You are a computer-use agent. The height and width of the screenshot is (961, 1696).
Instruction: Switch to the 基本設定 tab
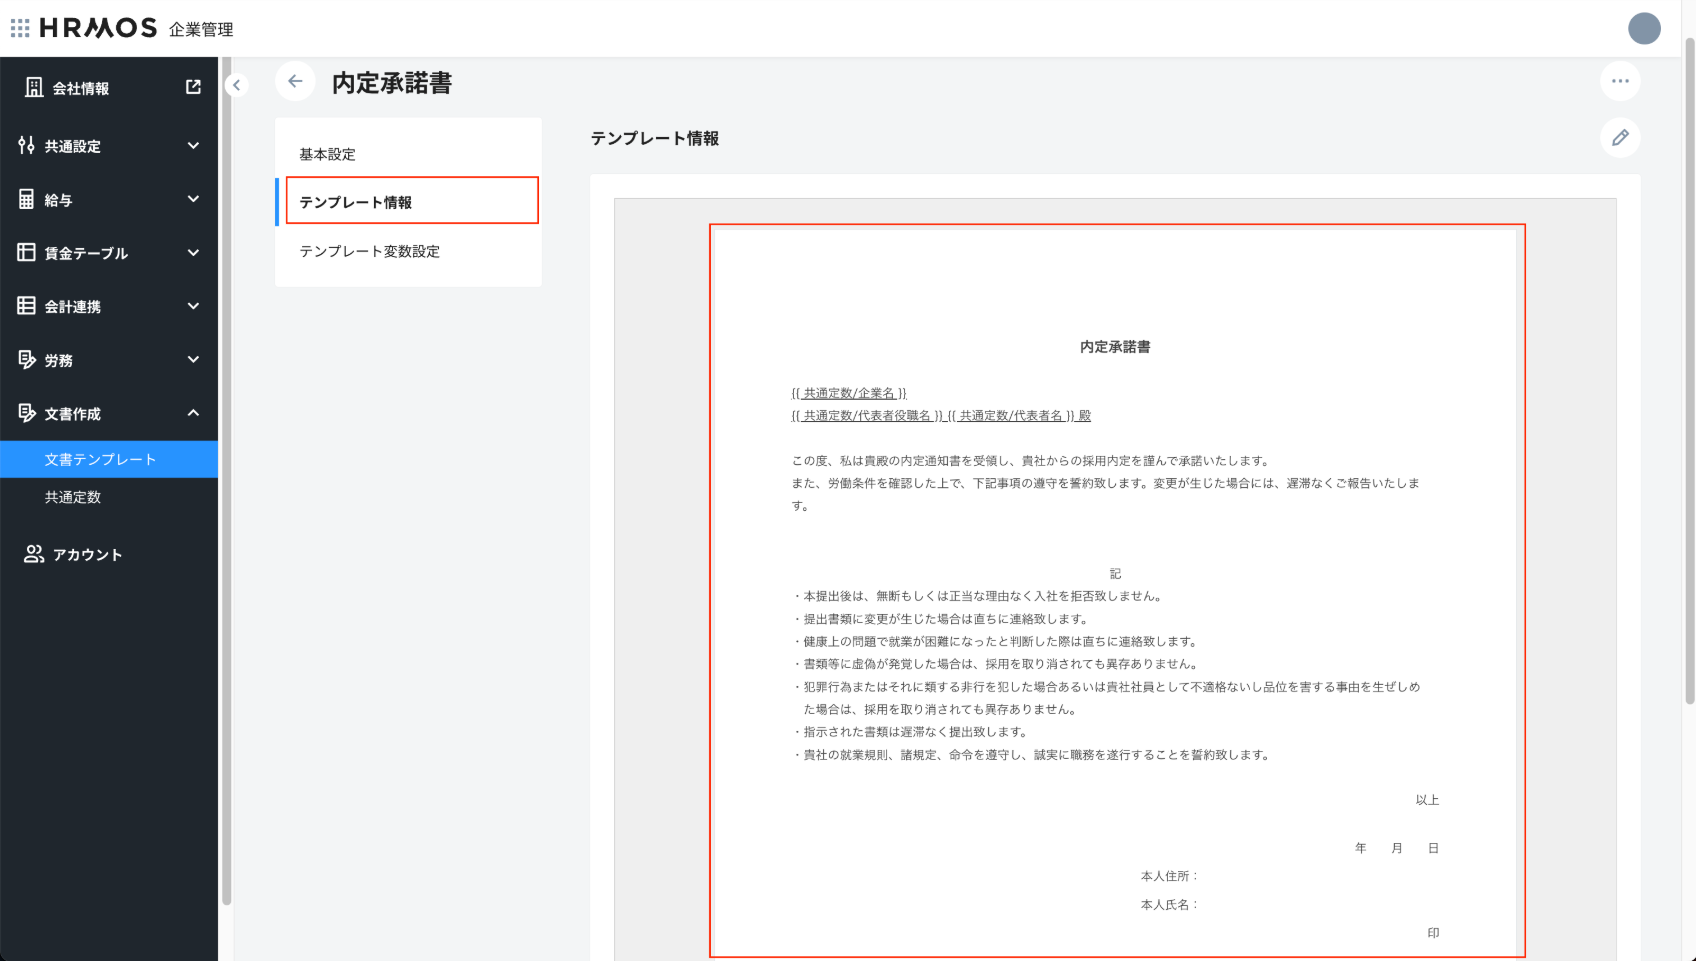point(328,154)
